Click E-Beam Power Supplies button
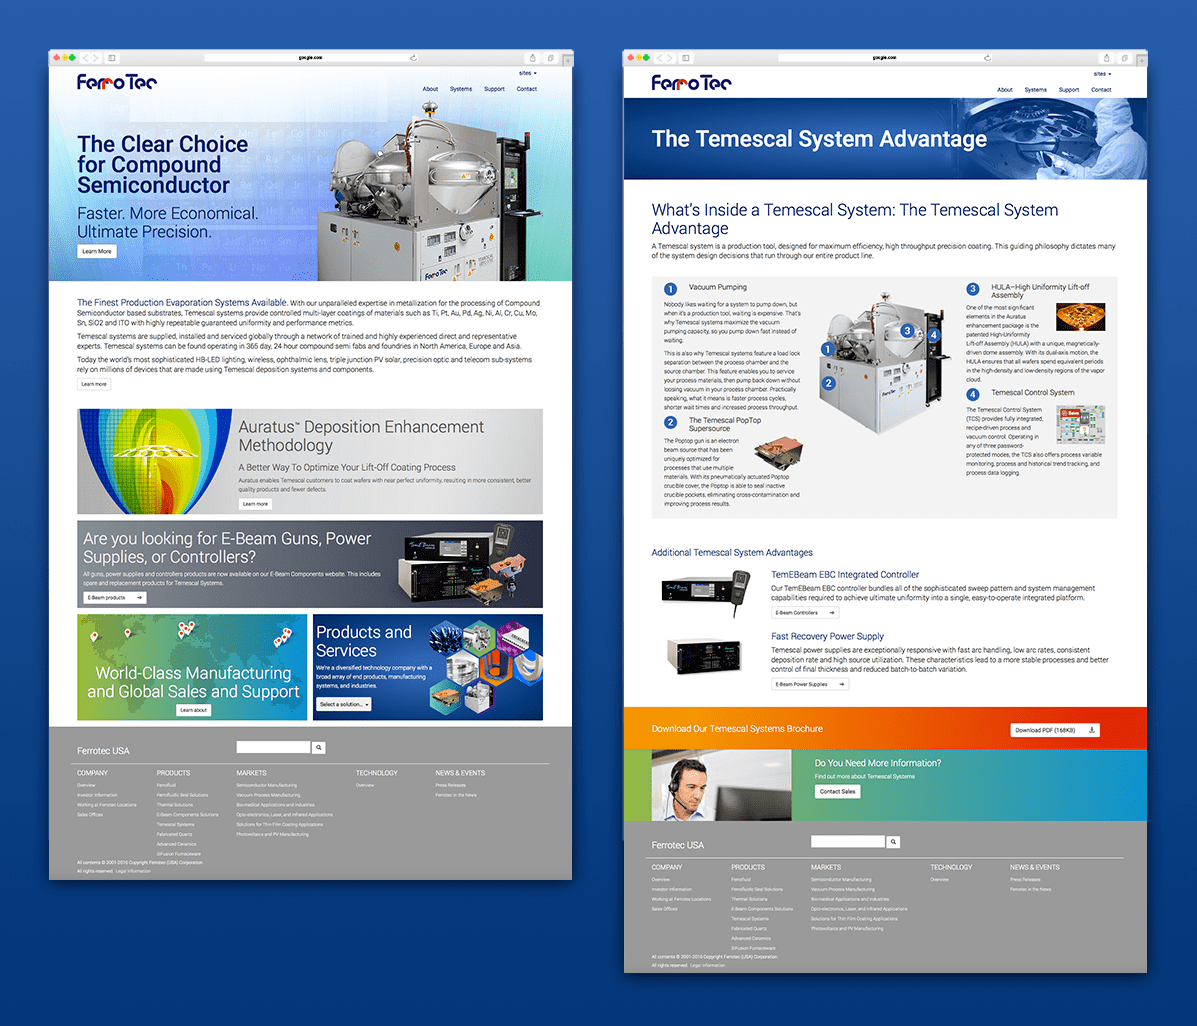Image resolution: width=1197 pixels, height=1026 pixels. (810, 684)
